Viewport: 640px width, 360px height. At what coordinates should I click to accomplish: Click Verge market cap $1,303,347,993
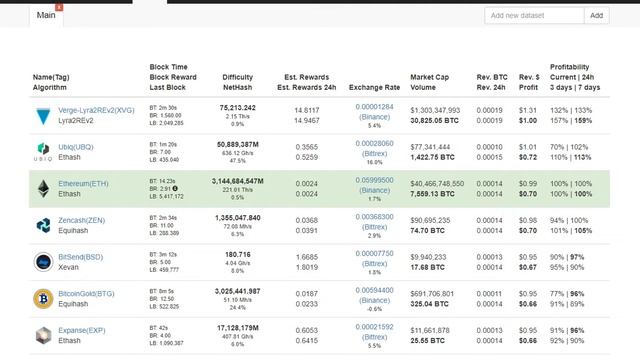pos(435,110)
